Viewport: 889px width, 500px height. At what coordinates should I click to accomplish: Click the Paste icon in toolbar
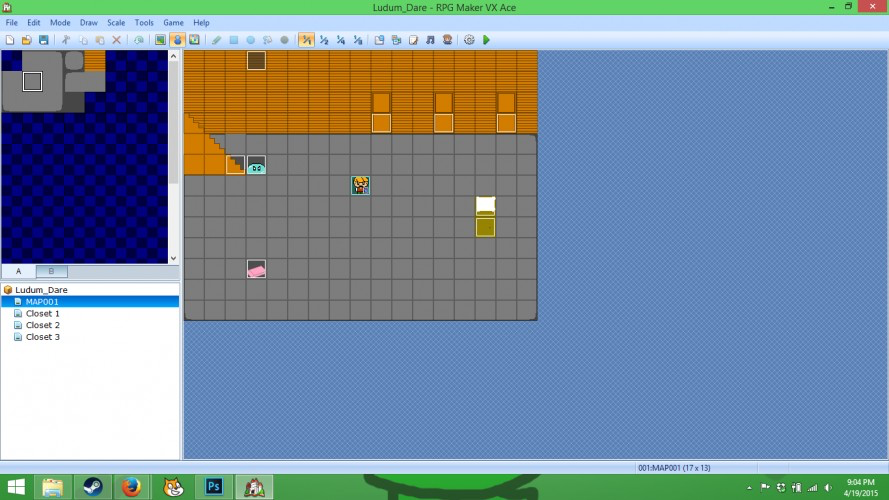coord(100,40)
